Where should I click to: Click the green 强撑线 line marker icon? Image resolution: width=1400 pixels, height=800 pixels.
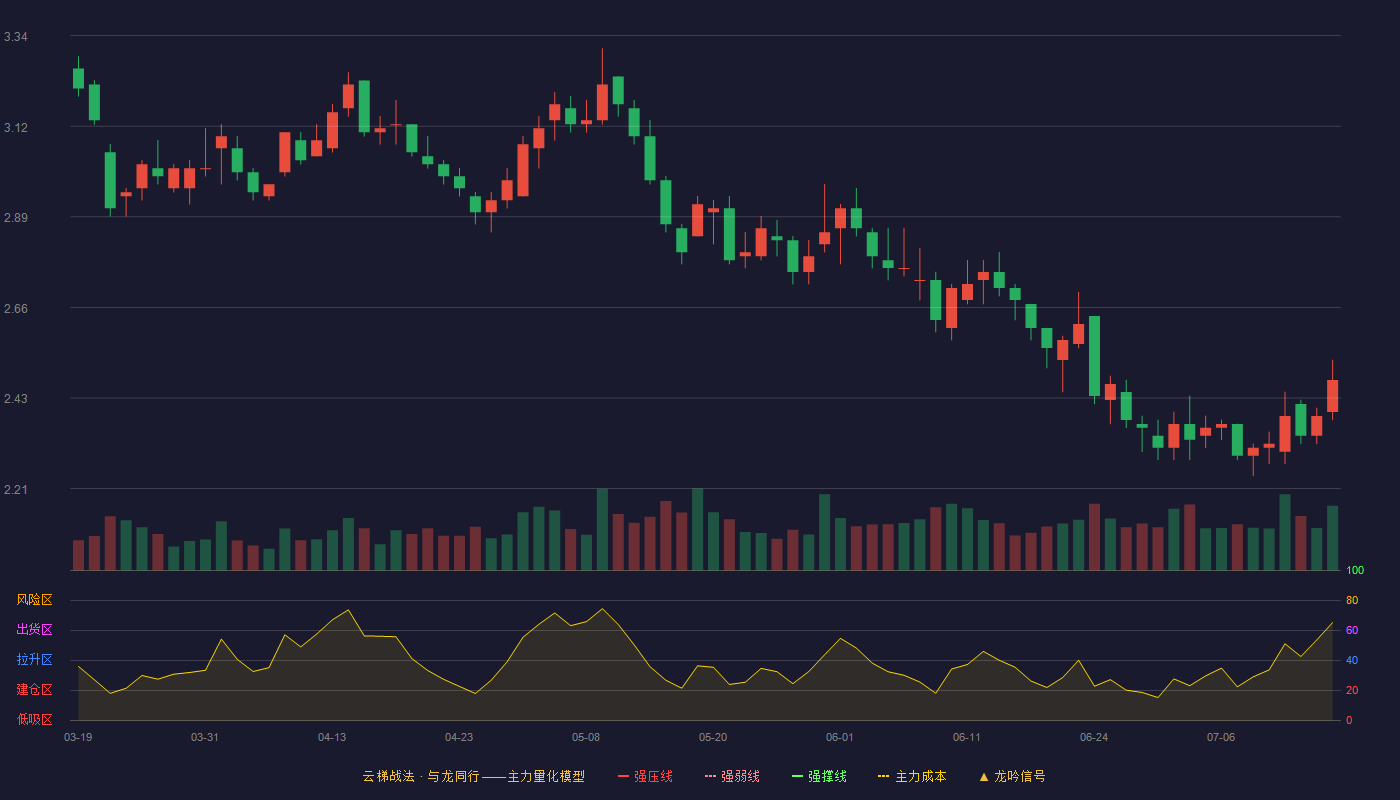(x=797, y=776)
